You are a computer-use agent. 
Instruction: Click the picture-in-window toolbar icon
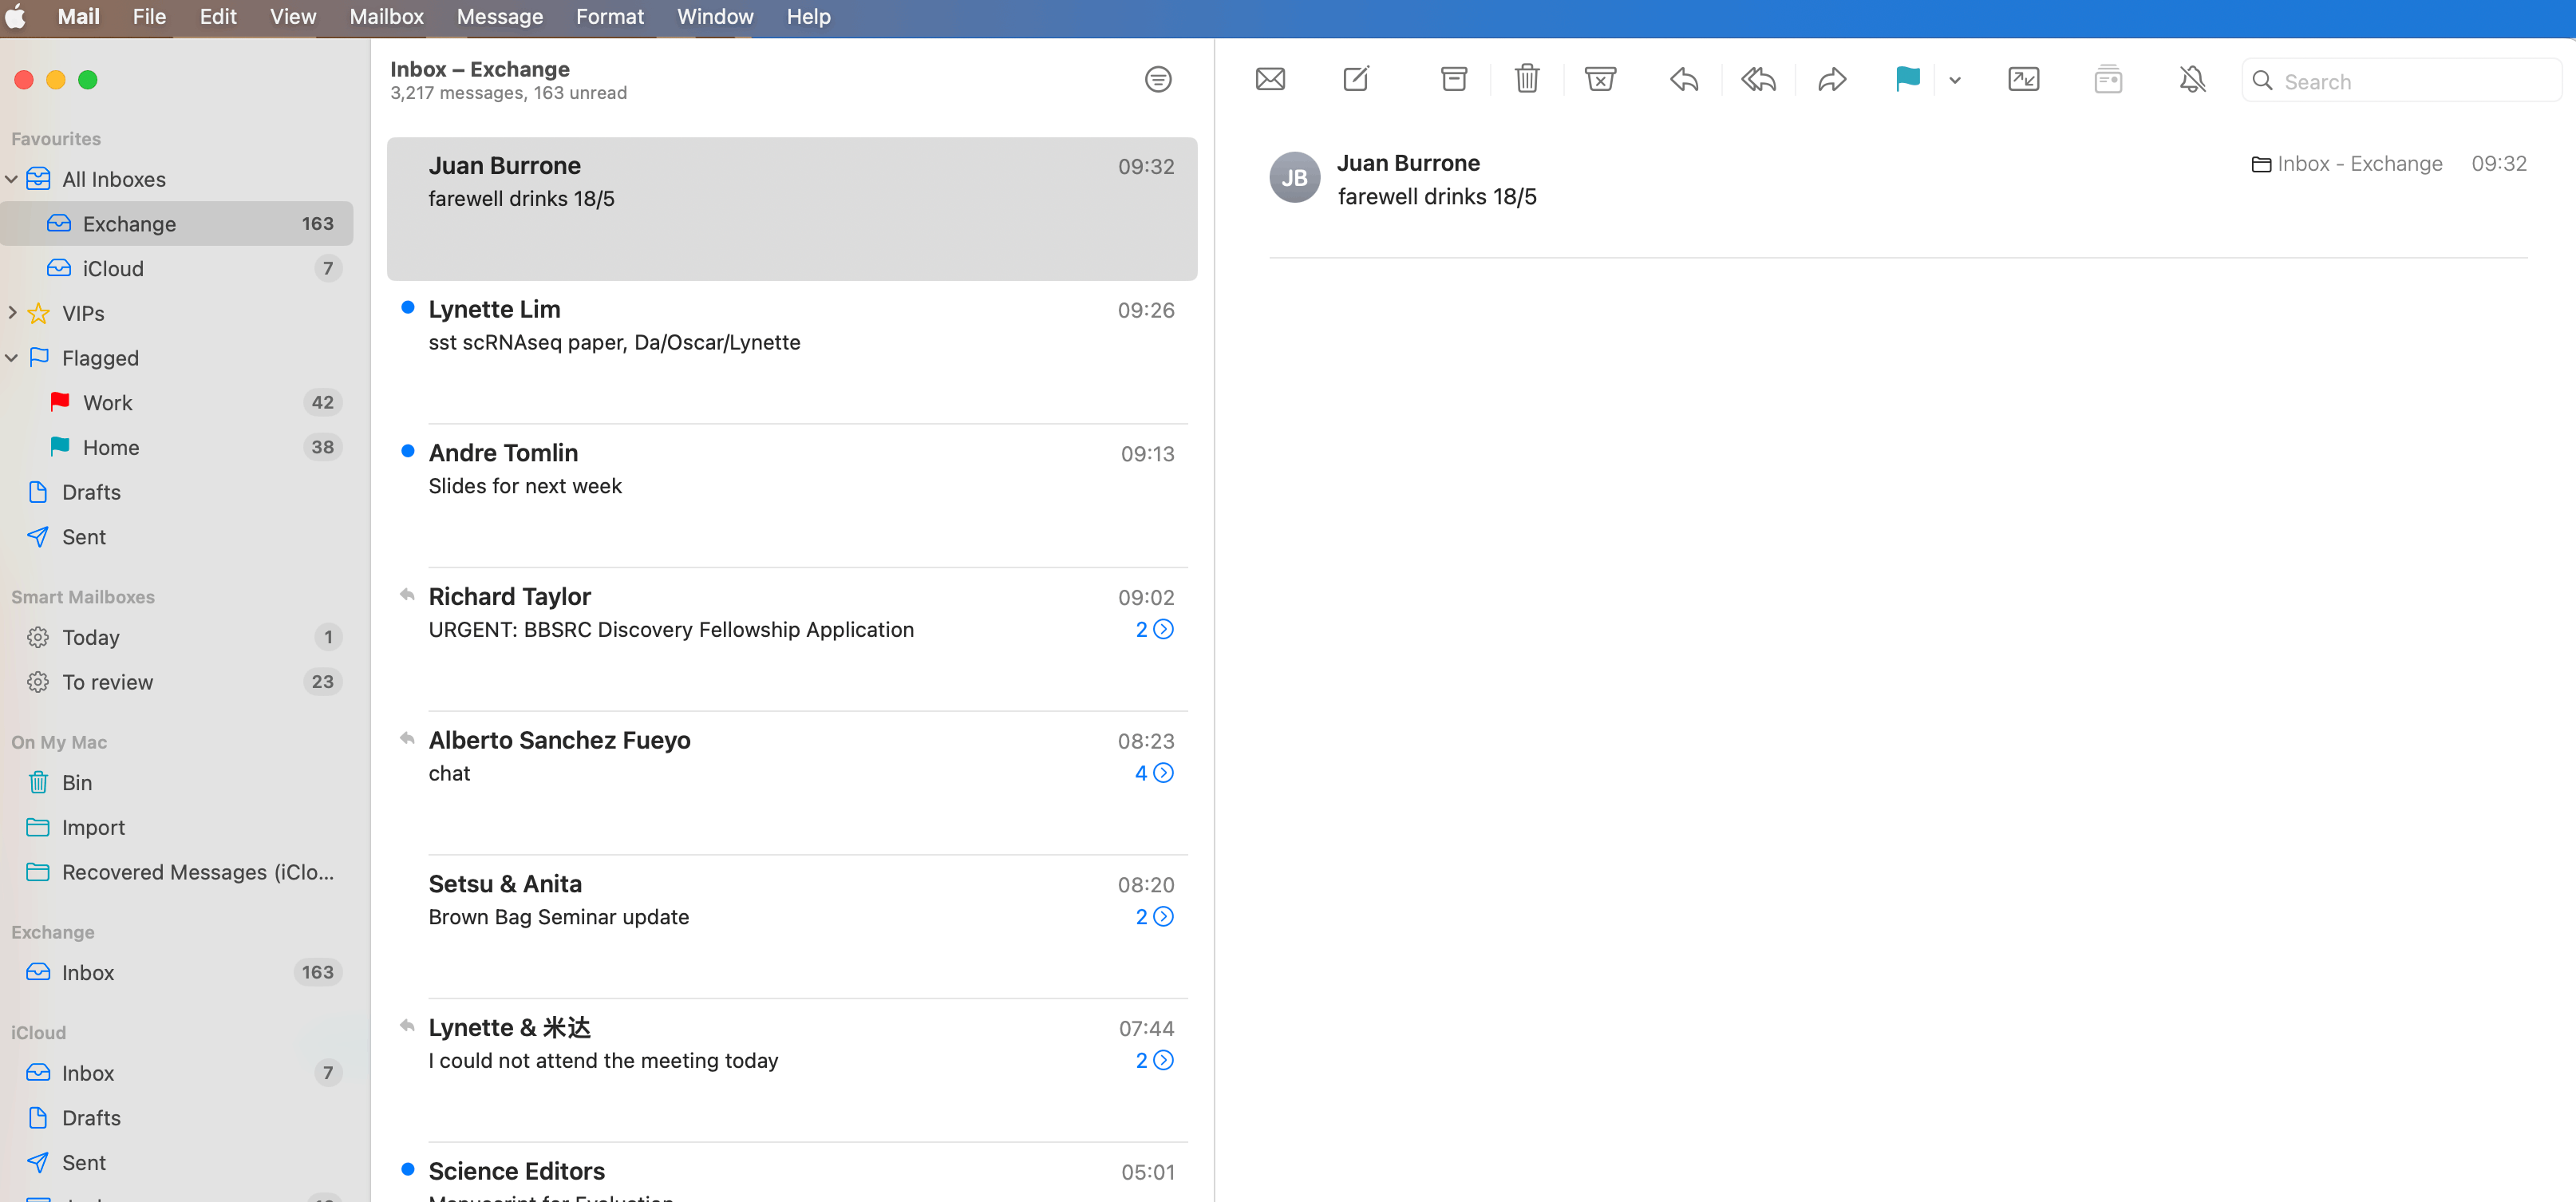tap(2024, 79)
